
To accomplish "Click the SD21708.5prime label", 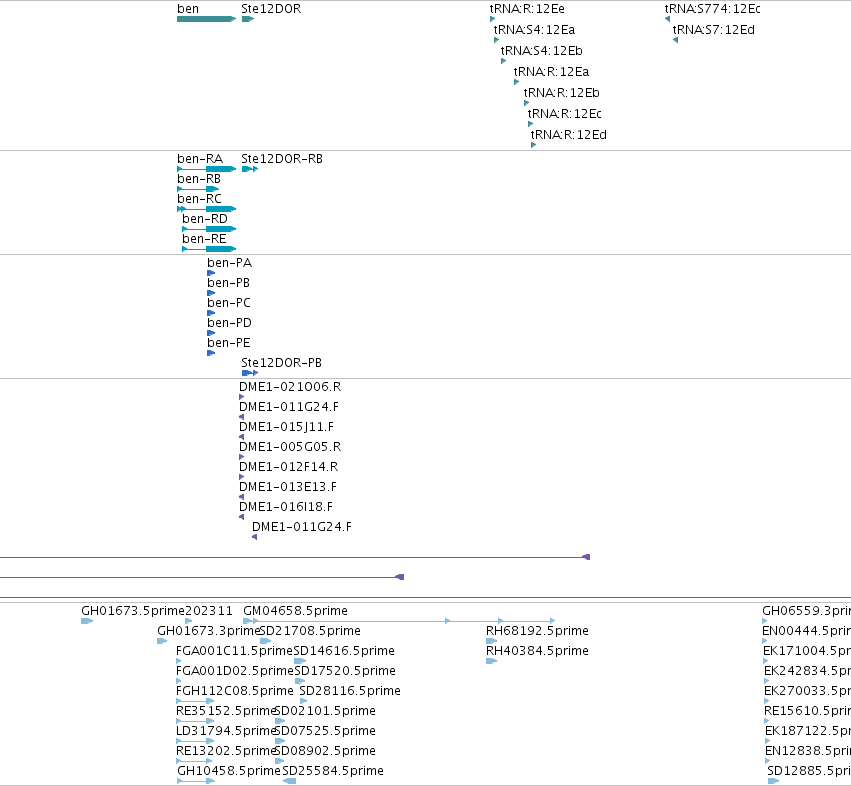I will [310, 631].
